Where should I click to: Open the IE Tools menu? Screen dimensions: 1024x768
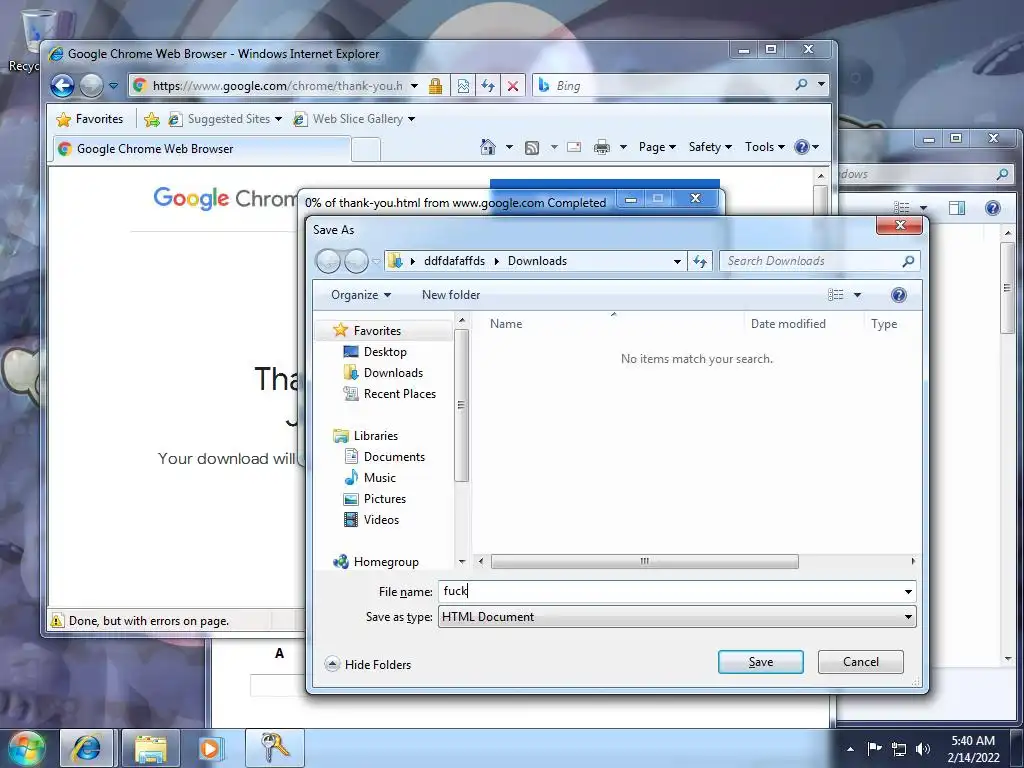[x=764, y=147]
